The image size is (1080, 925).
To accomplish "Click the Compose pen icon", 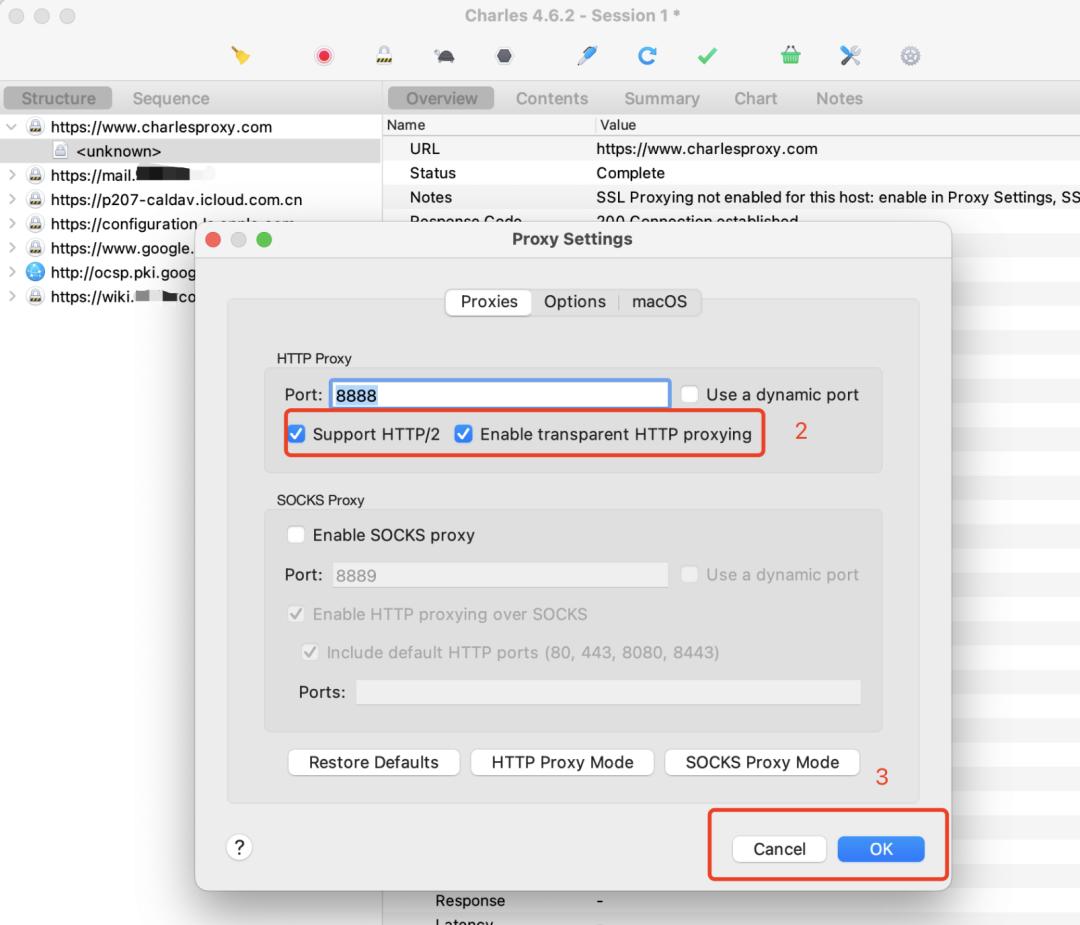I will pos(587,56).
